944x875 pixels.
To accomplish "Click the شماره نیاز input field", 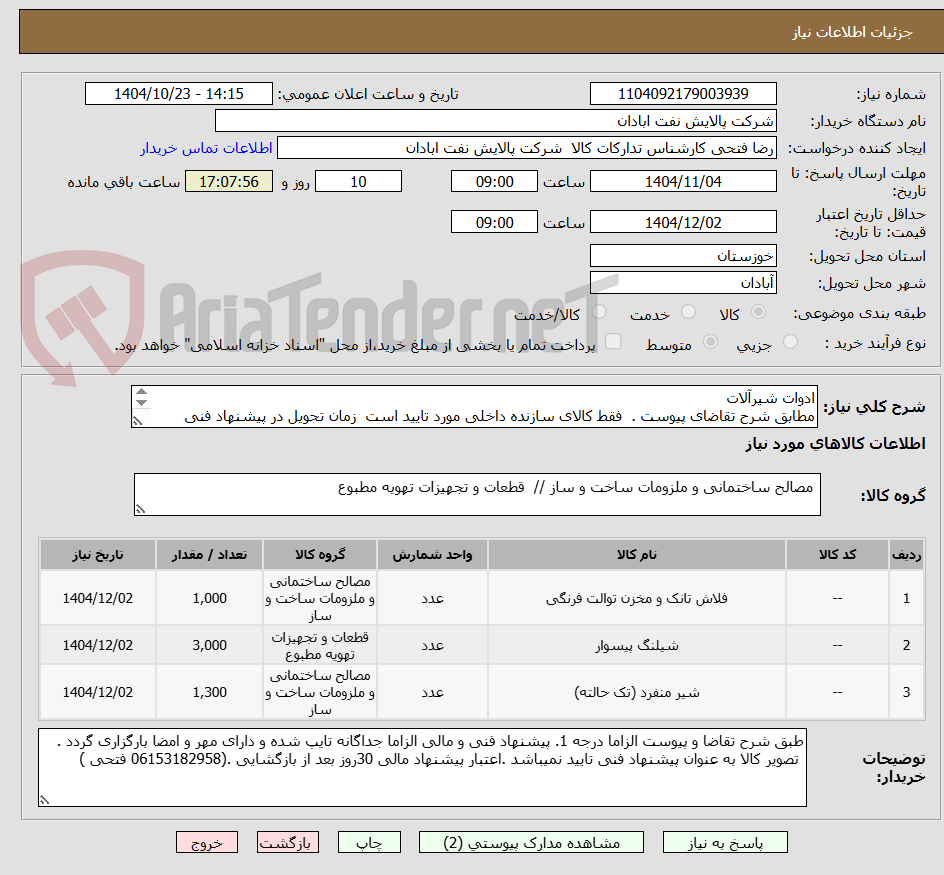I will pyautogui.click(x=683, y=93).
